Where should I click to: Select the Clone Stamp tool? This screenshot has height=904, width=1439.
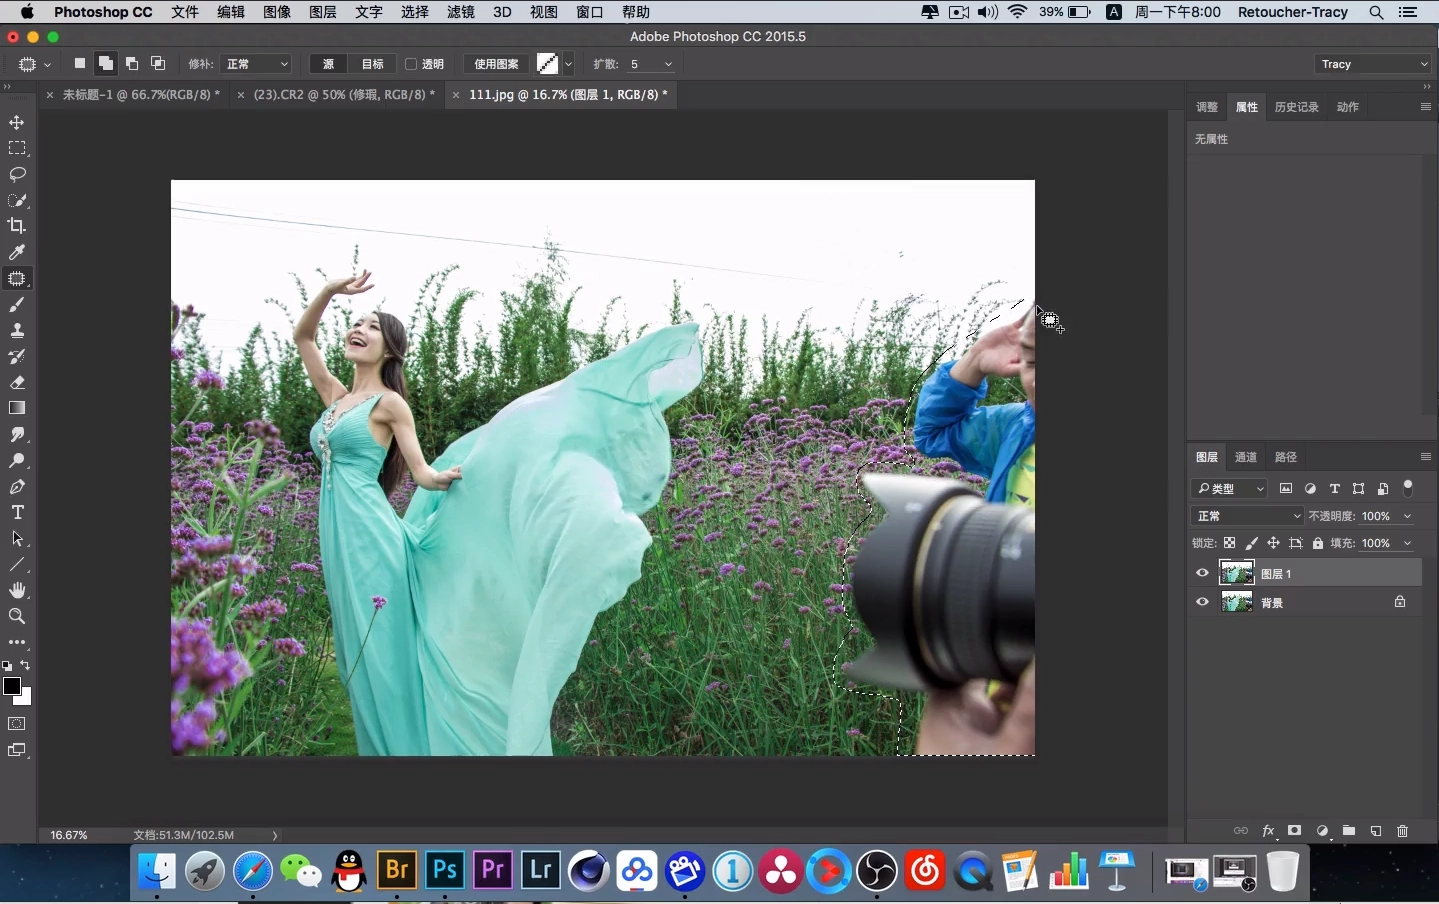(17, 330)
